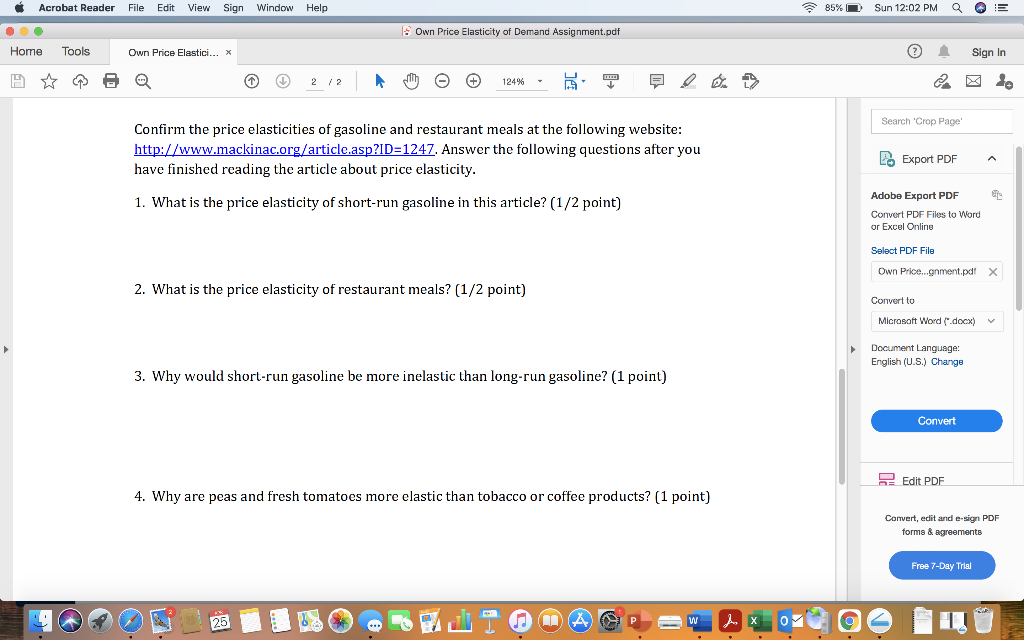Screen dimensions: 1024x640
Task: Open the Comment tool (speech bubble icon)
Action: pos(656,81)
